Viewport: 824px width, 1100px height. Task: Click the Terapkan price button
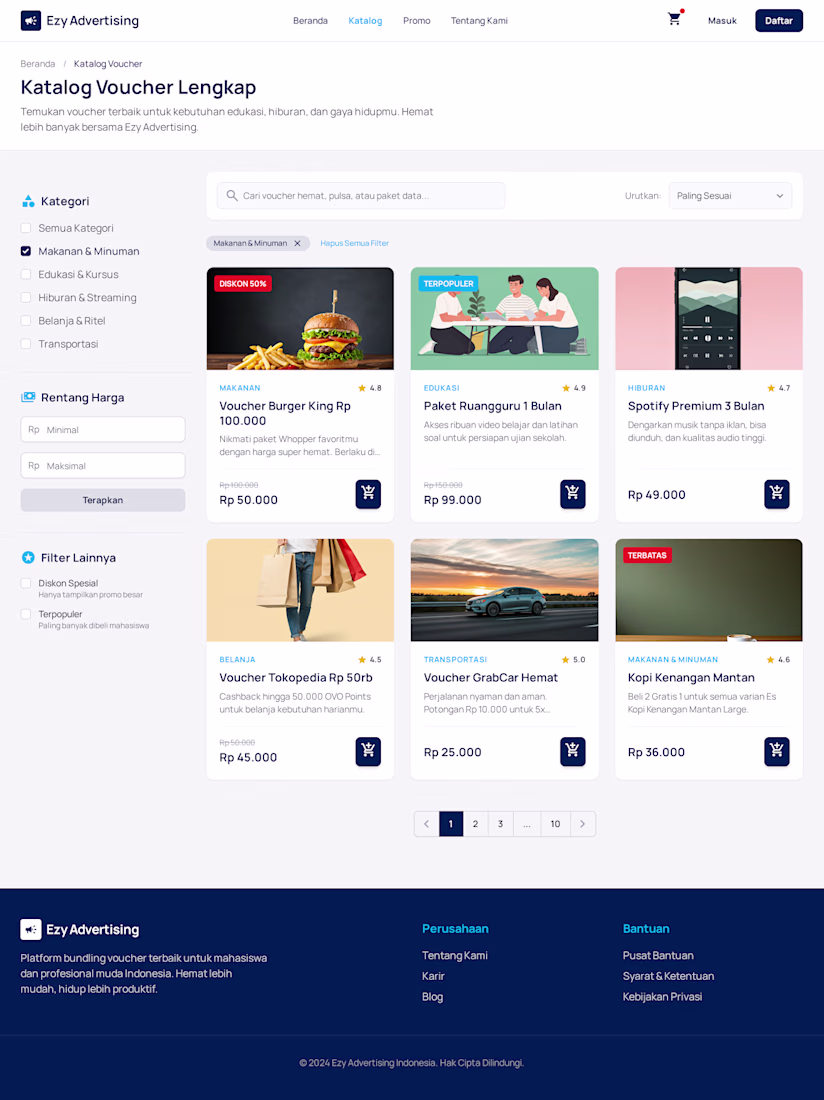pyautogui.click(x=103, y=500)
